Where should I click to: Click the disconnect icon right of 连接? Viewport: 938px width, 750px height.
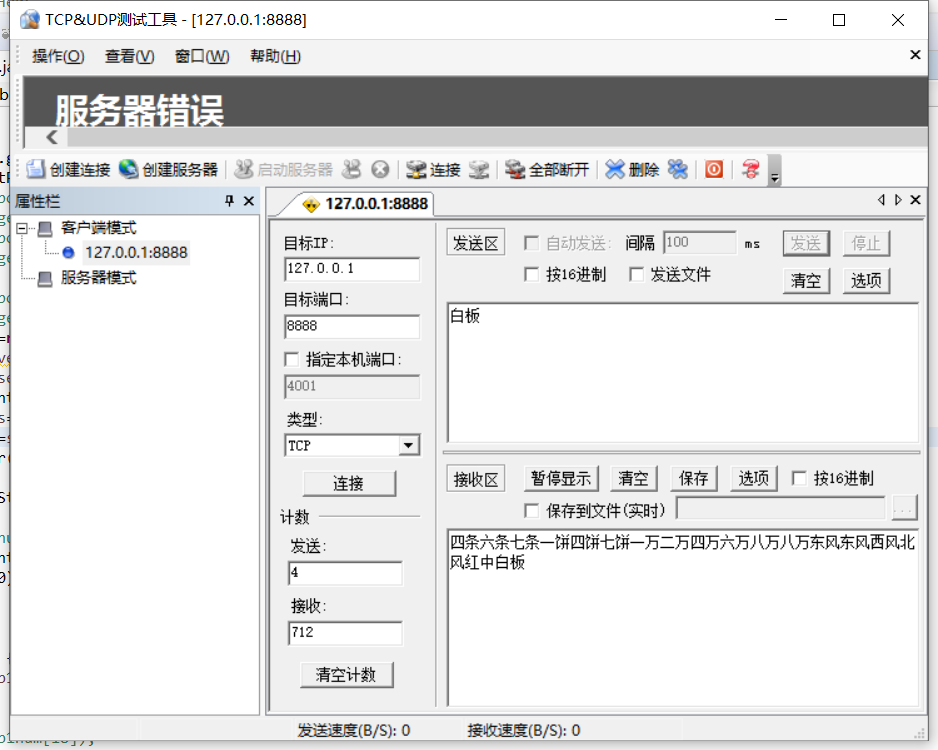click(x=479, y=170)
